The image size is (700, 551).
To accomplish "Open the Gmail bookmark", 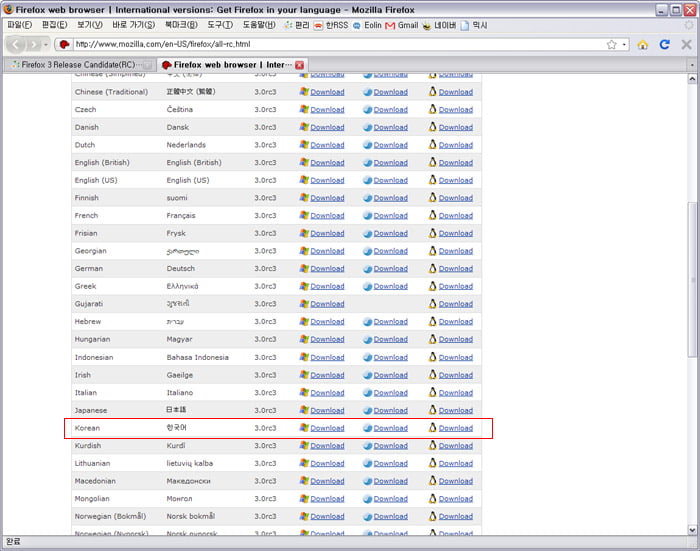I will point(401,25).
